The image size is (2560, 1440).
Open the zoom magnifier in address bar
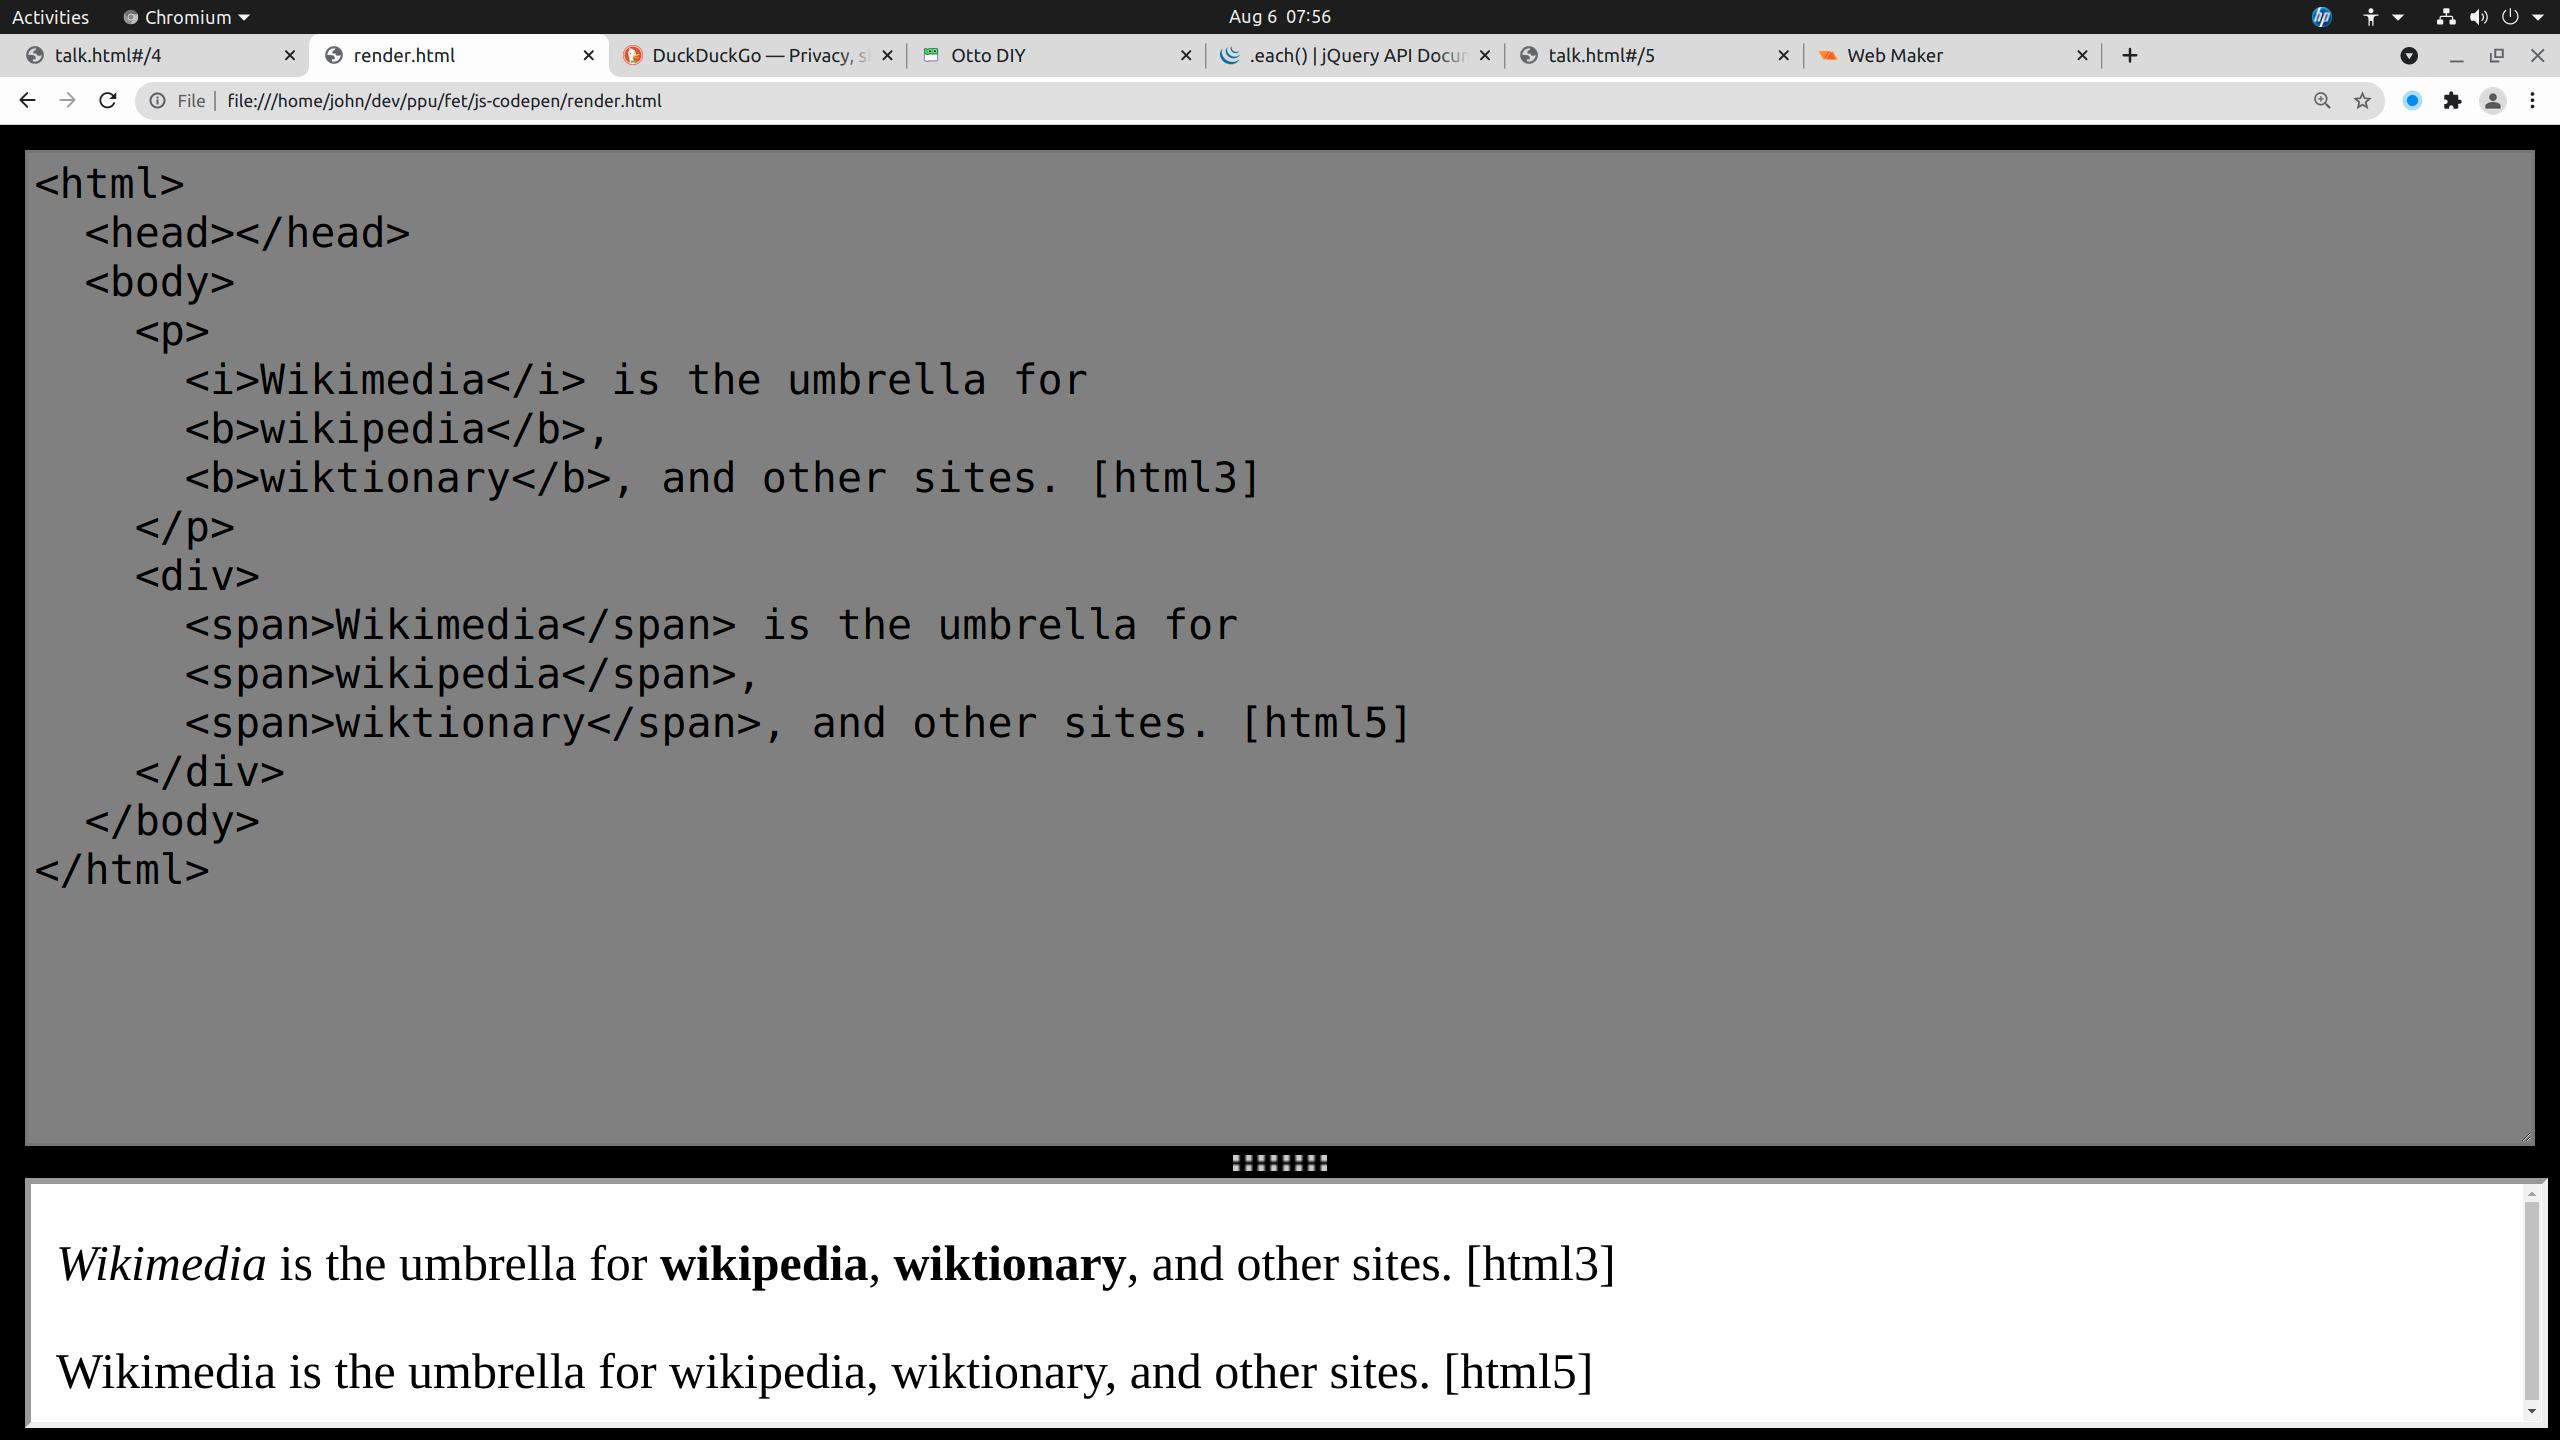(2322, 100)
